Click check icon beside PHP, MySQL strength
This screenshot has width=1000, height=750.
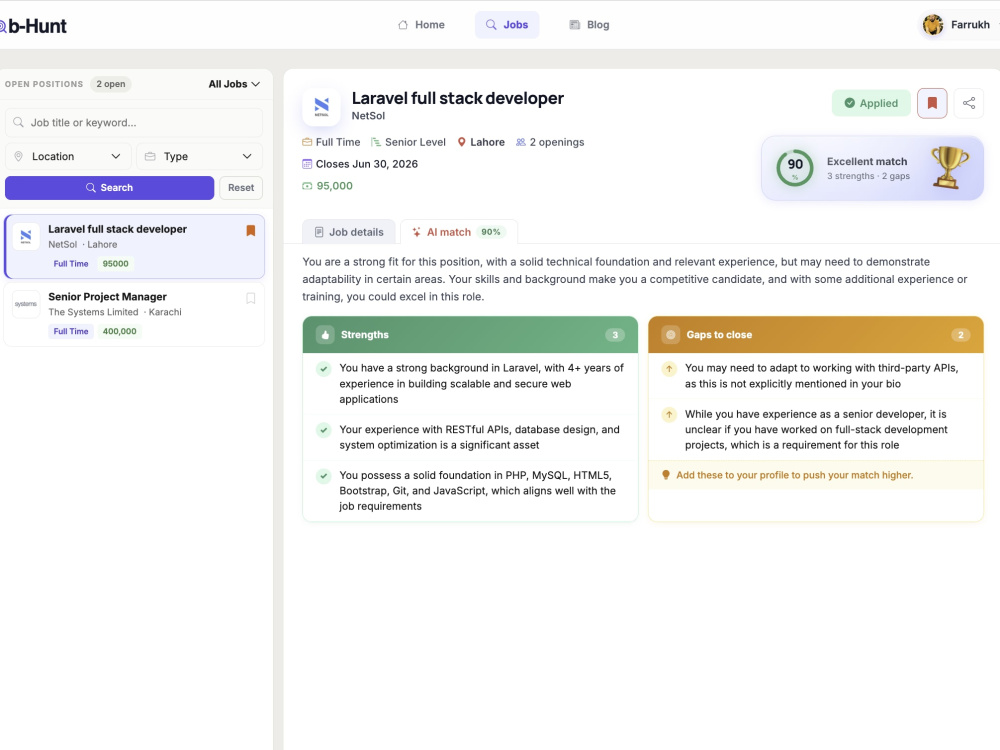pos(324,476)
